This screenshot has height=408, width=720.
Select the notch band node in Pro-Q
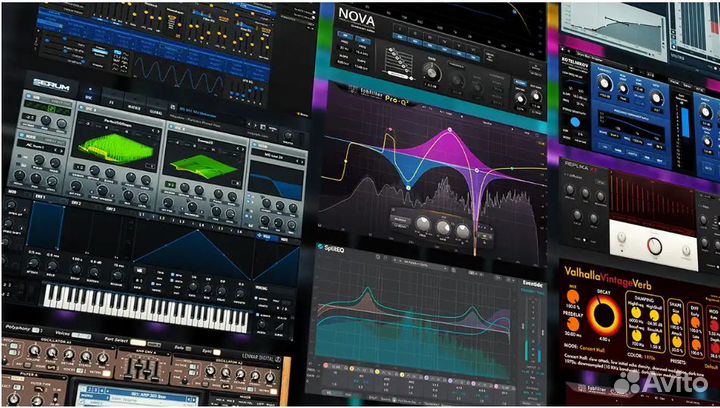477,170
